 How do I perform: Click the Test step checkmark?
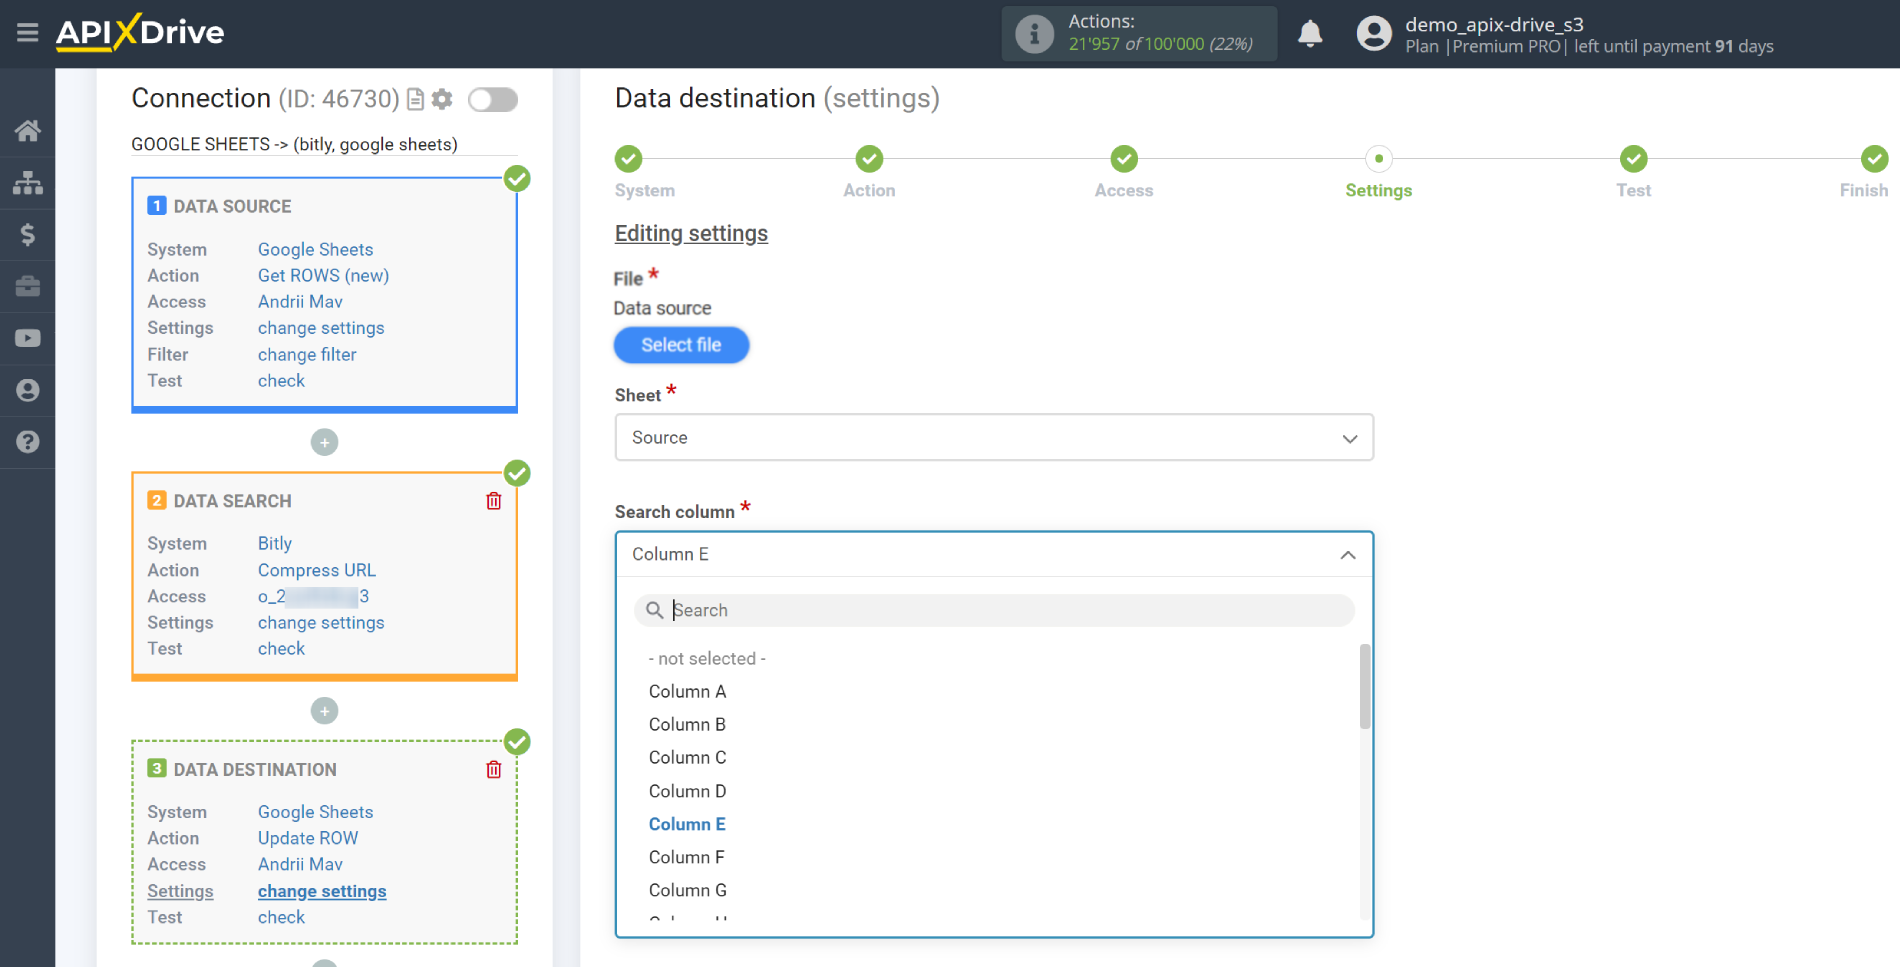point(1633,159)
